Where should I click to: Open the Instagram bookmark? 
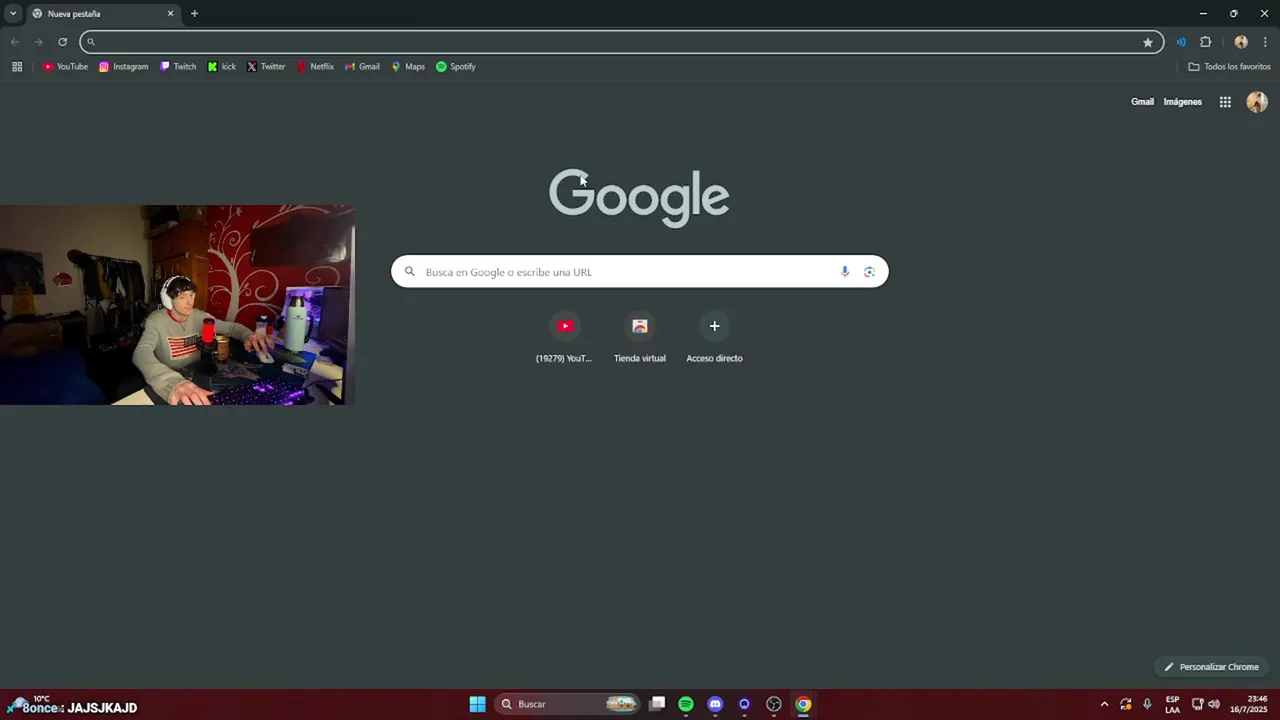(x=123, y=67)
